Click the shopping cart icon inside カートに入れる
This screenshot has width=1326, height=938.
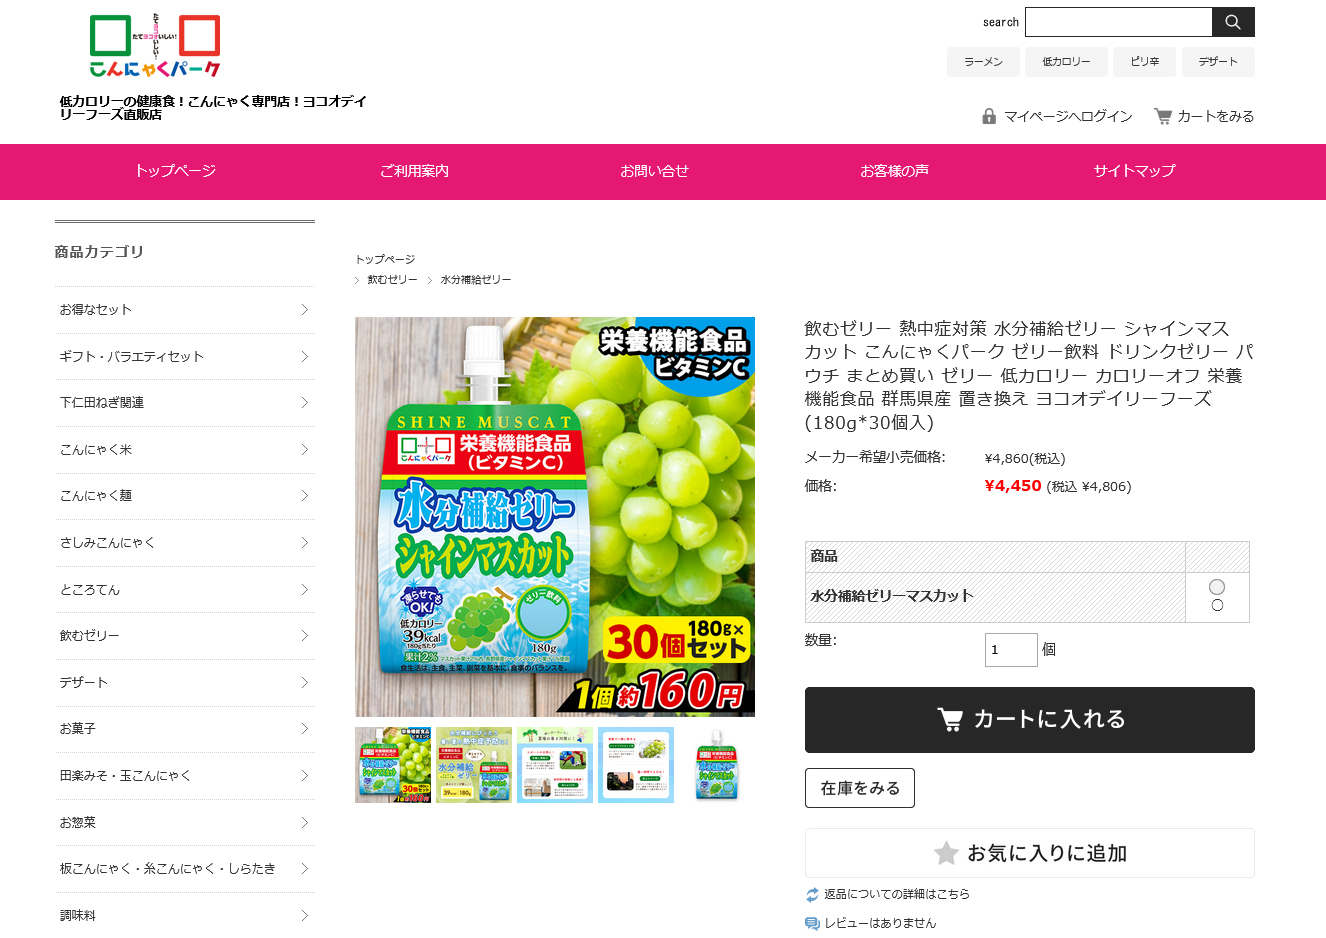click(949, 719)
